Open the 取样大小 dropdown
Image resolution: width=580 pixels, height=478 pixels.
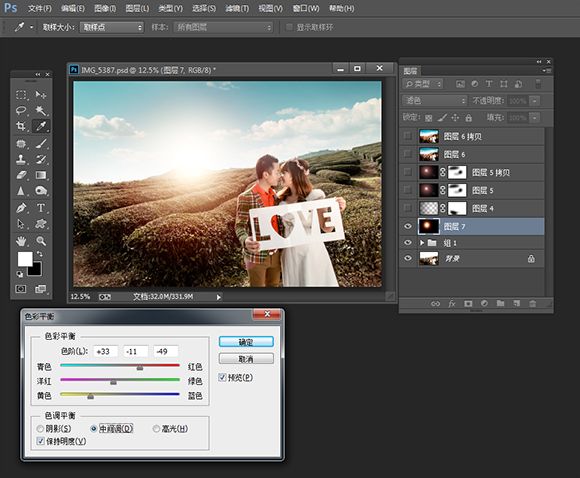coord(112,27)
